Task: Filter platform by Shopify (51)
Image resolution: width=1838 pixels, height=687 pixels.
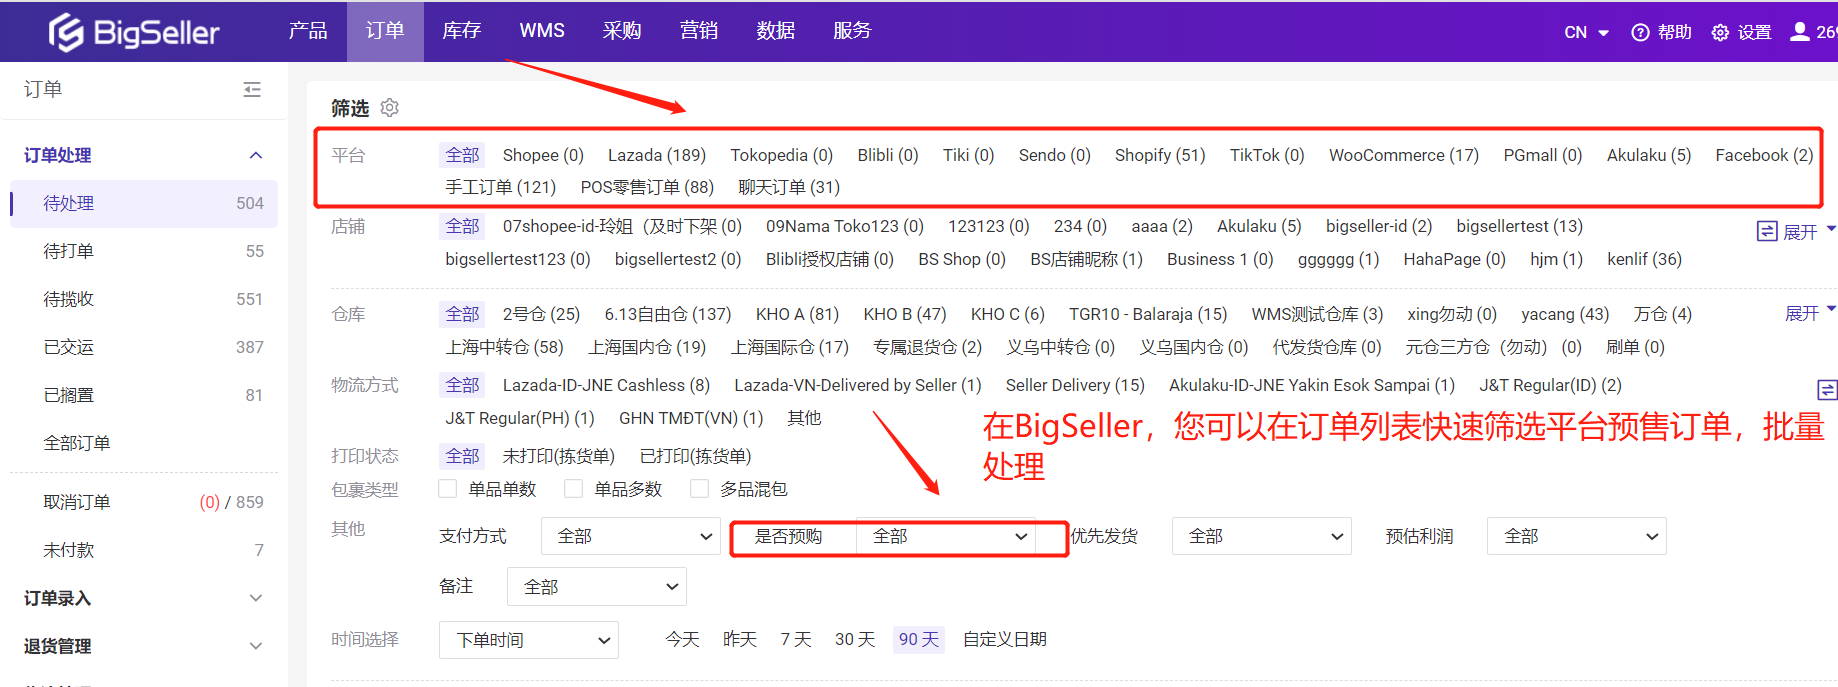Action: pyautogui.click(x=1160, y=155)
